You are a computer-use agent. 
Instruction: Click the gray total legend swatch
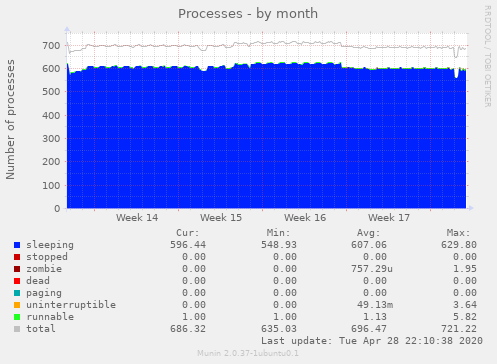[x=17, y=329]
